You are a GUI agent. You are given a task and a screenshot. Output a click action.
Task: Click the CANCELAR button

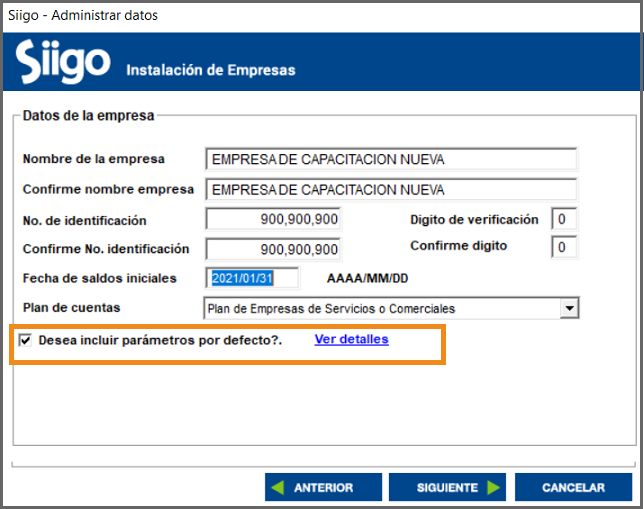573,487
